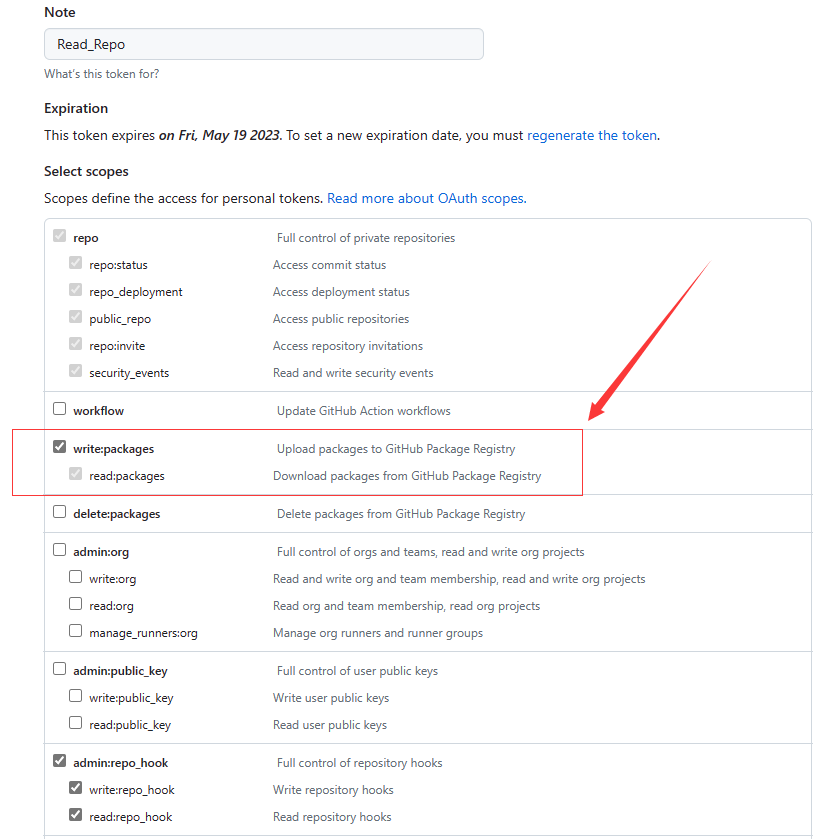Uncheck the admin:repo_hook checkbox
The width and height of the screenshot is (820, 839).
click(59, 761)
